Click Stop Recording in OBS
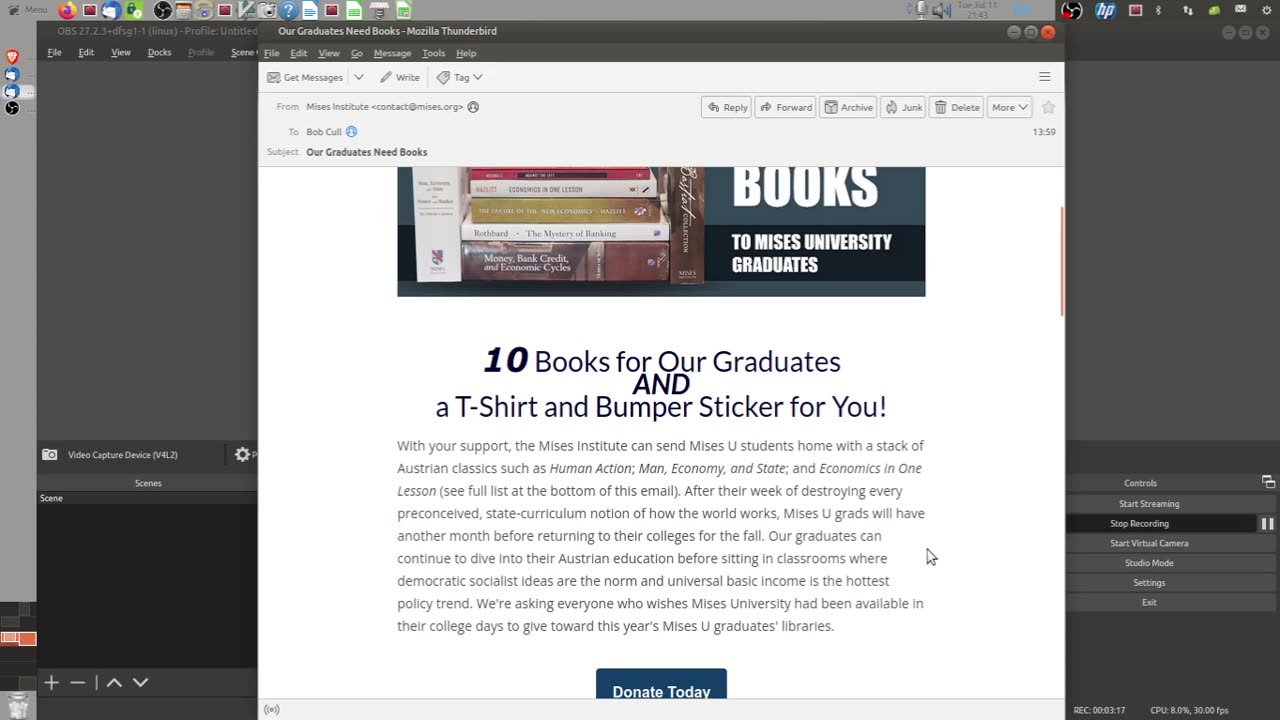This screenshot has width=1280, height=720. (1139, 524)
